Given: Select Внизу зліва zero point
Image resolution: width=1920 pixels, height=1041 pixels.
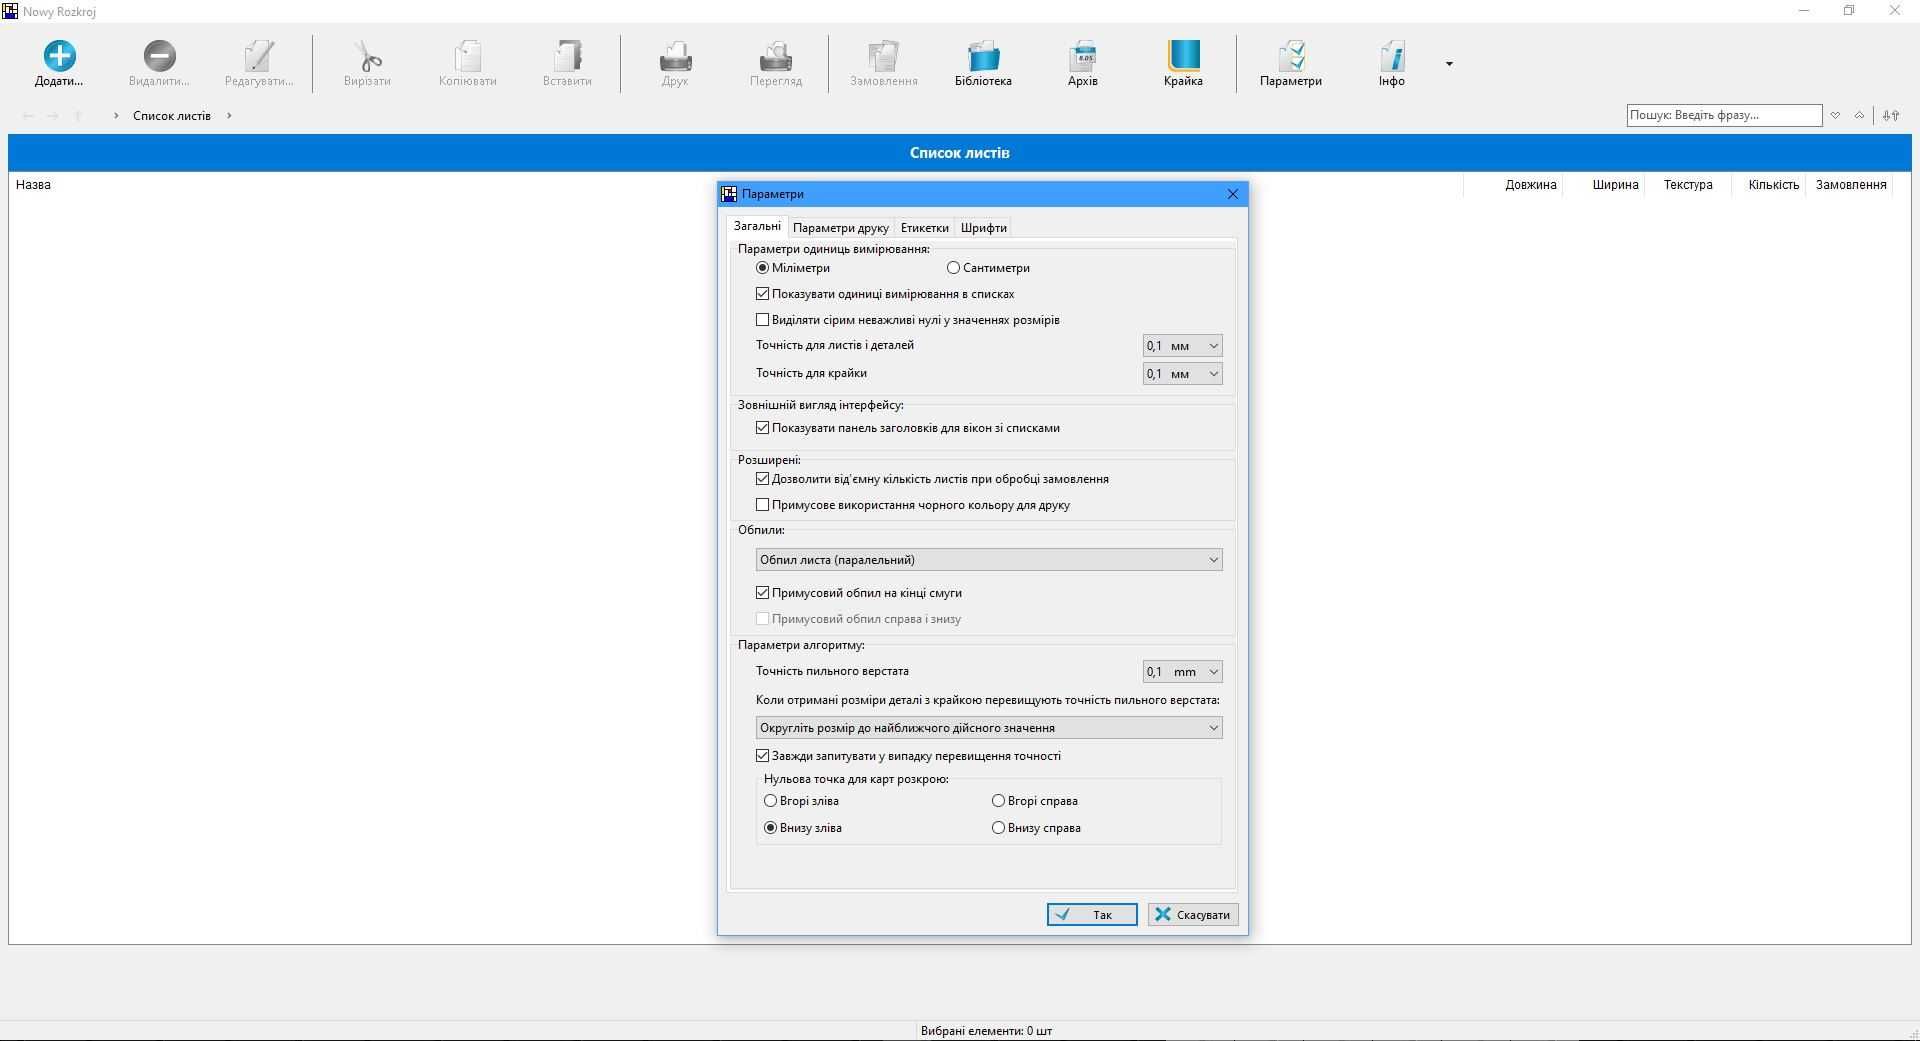Looking at the screenshot, I should (771, 828).
